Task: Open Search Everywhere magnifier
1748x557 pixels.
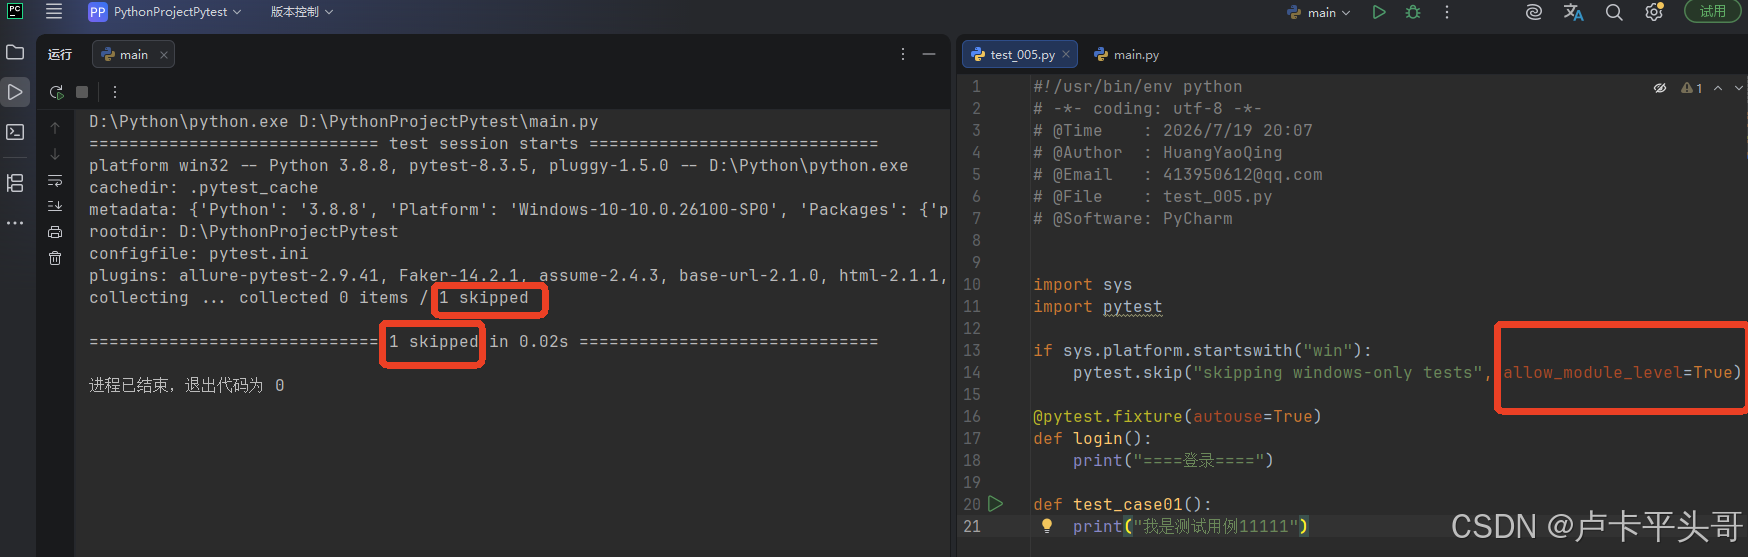Action: tap(1614, 12)
